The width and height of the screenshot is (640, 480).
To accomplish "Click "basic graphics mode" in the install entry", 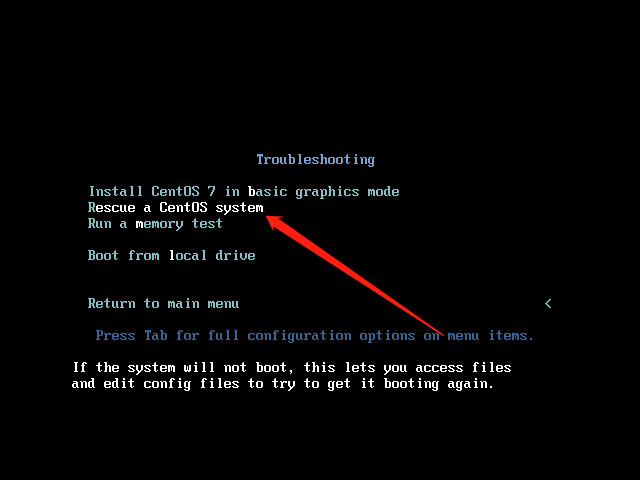I will click(324, 191).
